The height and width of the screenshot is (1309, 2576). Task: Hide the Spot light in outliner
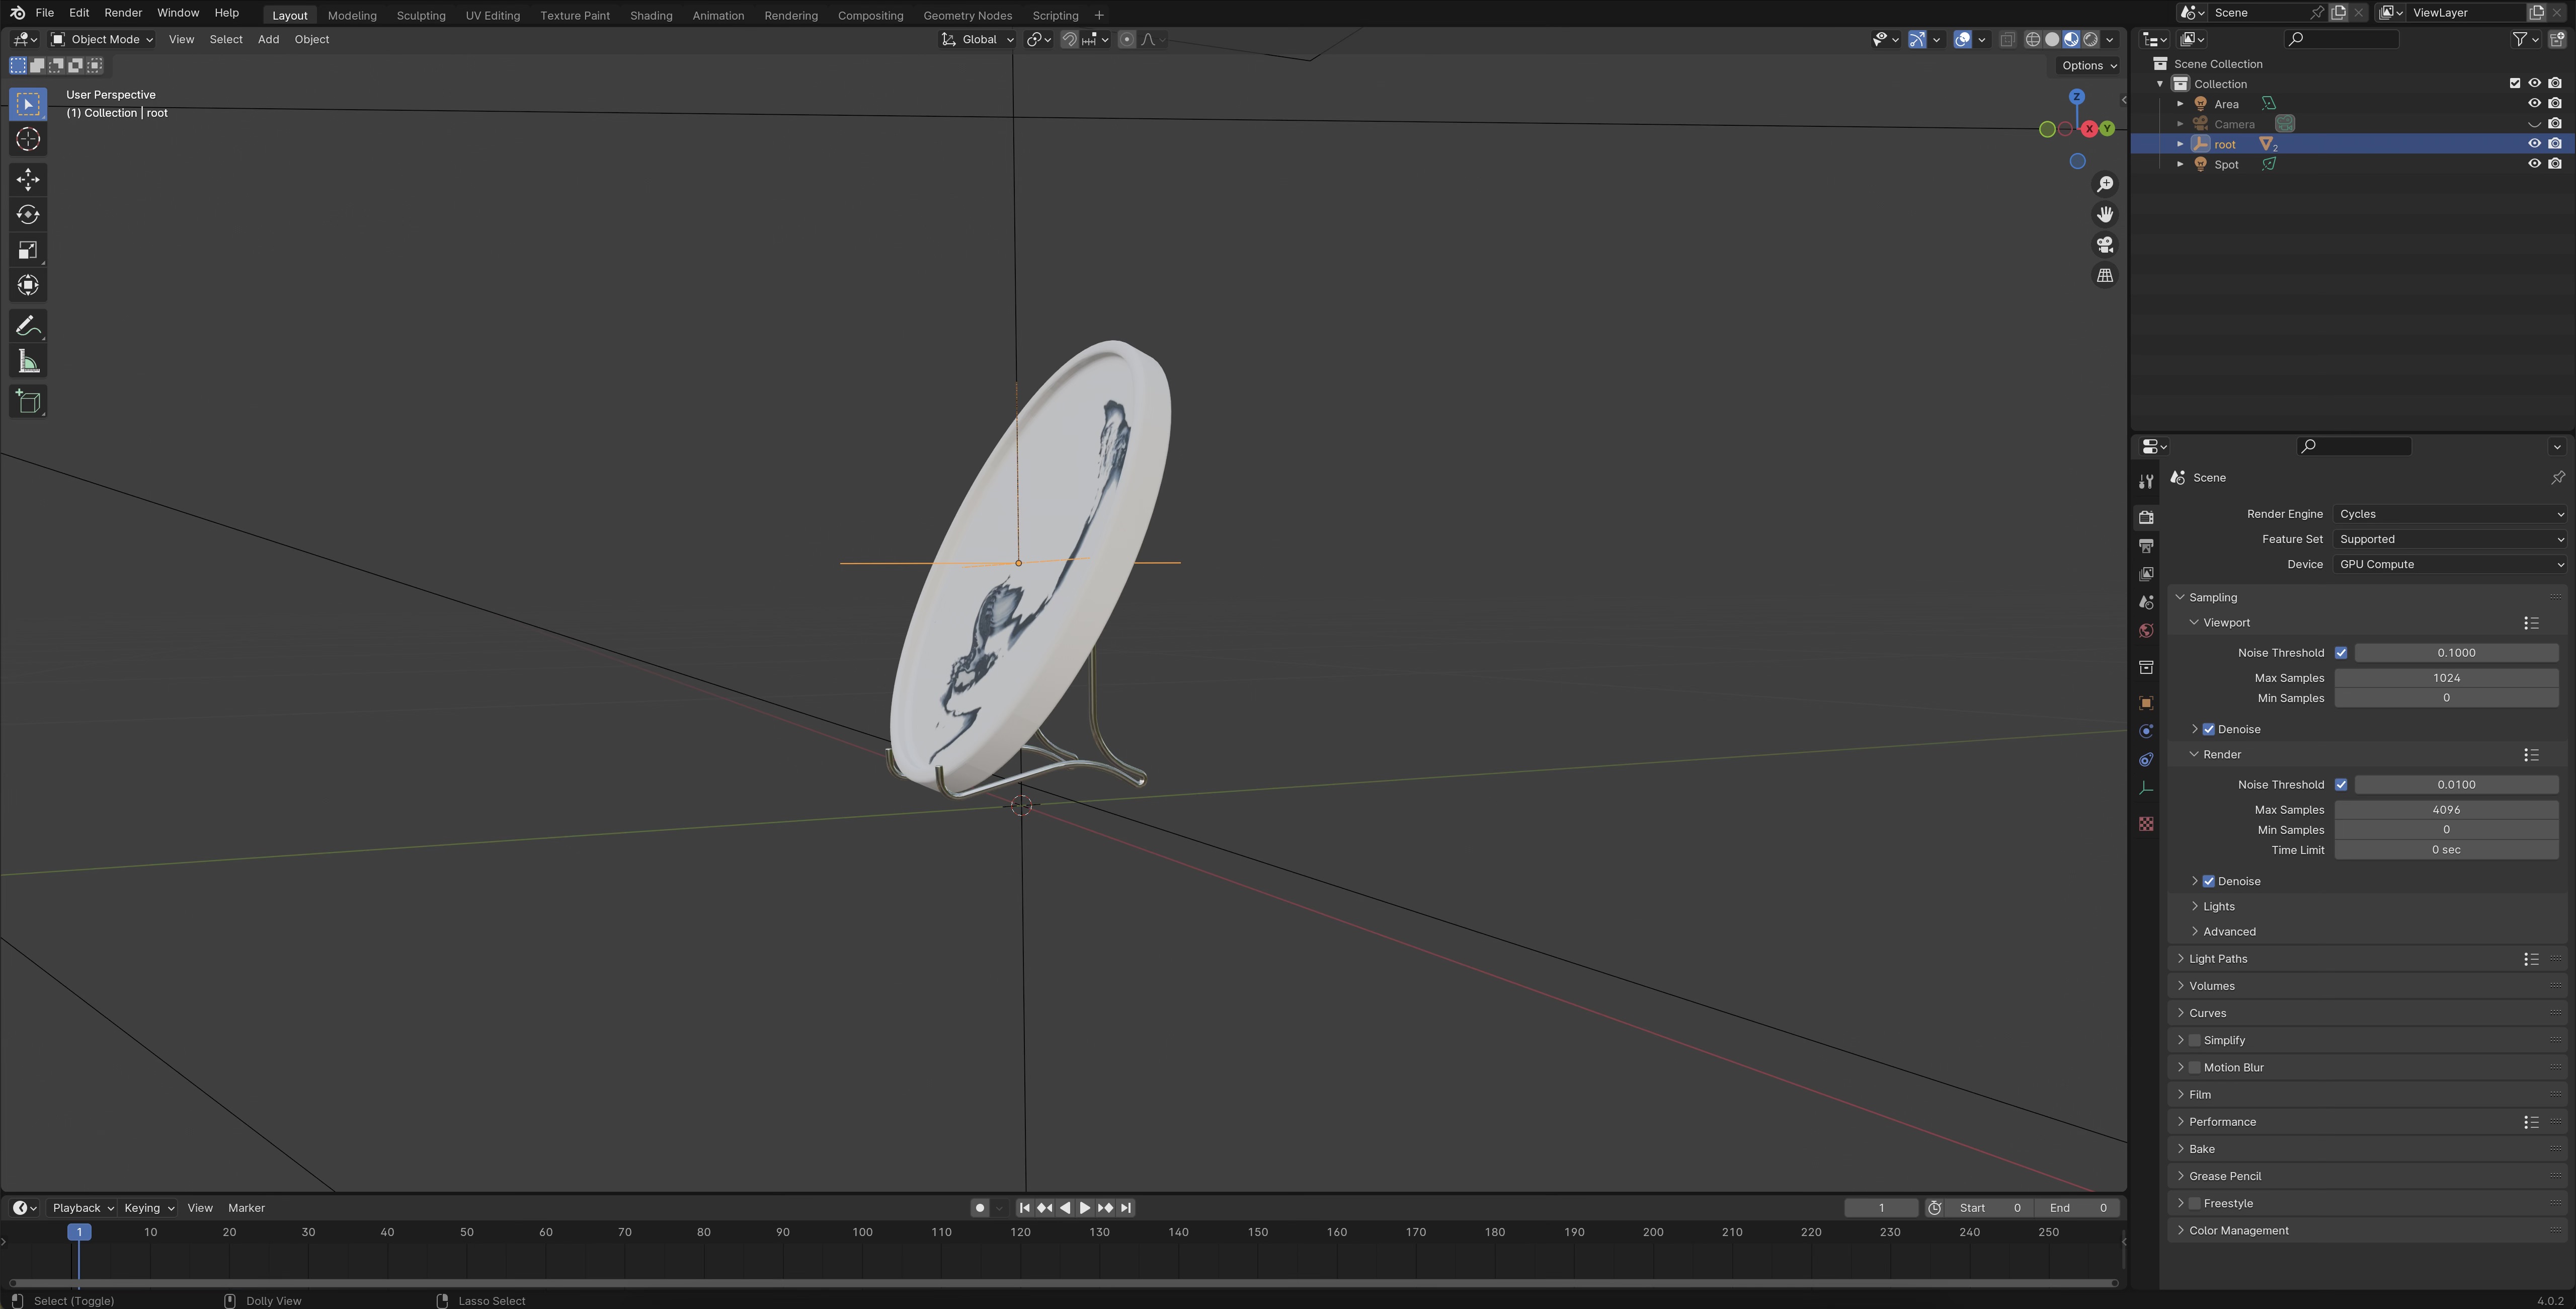(2534, 164)
